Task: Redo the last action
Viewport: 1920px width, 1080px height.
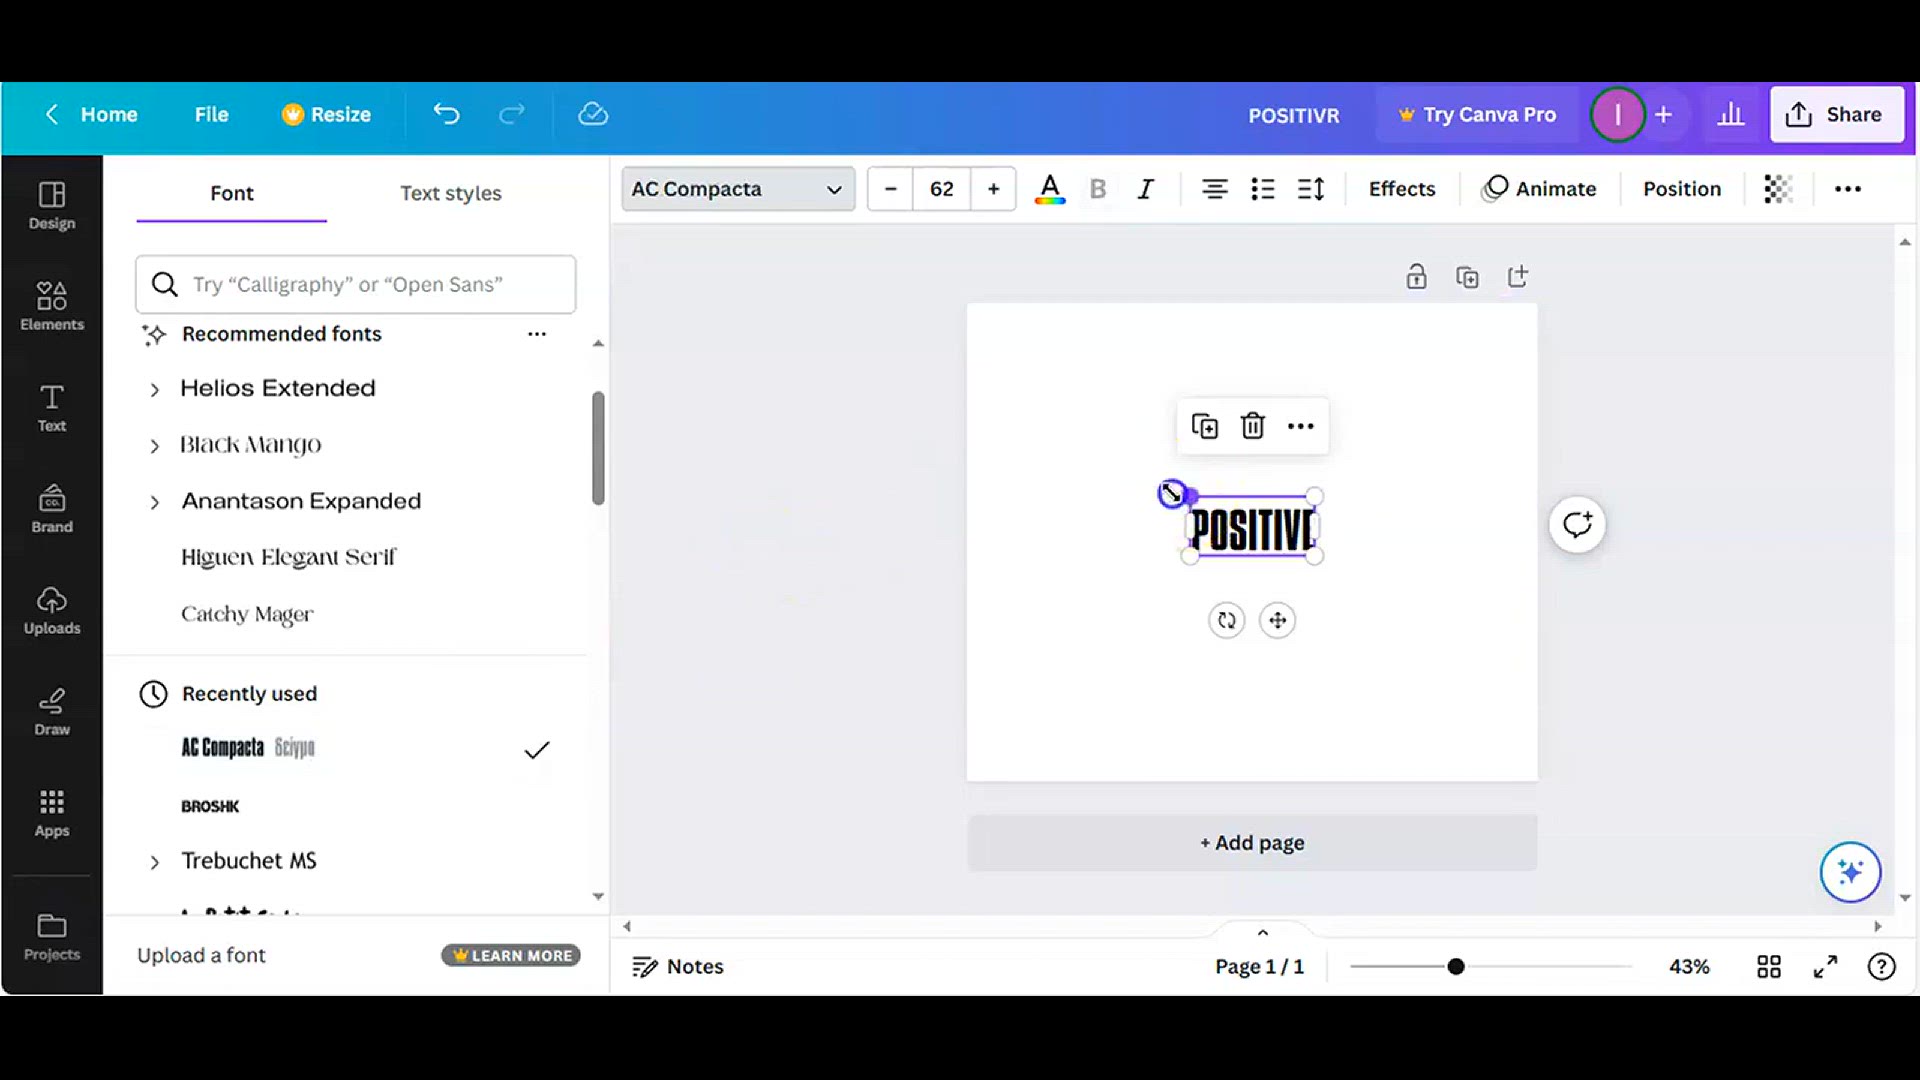Action: (512, 114)
